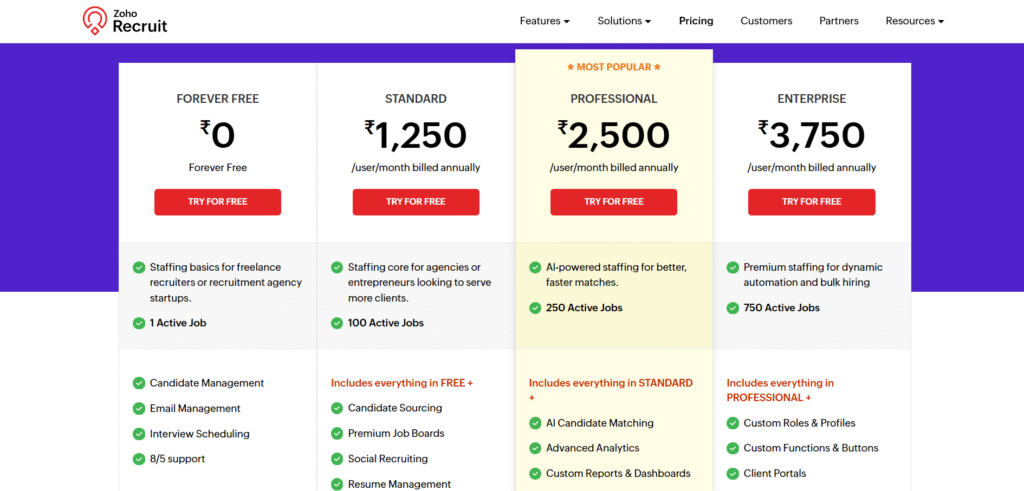Click the green check beside 100 Active Jobs

pyautogui.click(x=337, y=323)
